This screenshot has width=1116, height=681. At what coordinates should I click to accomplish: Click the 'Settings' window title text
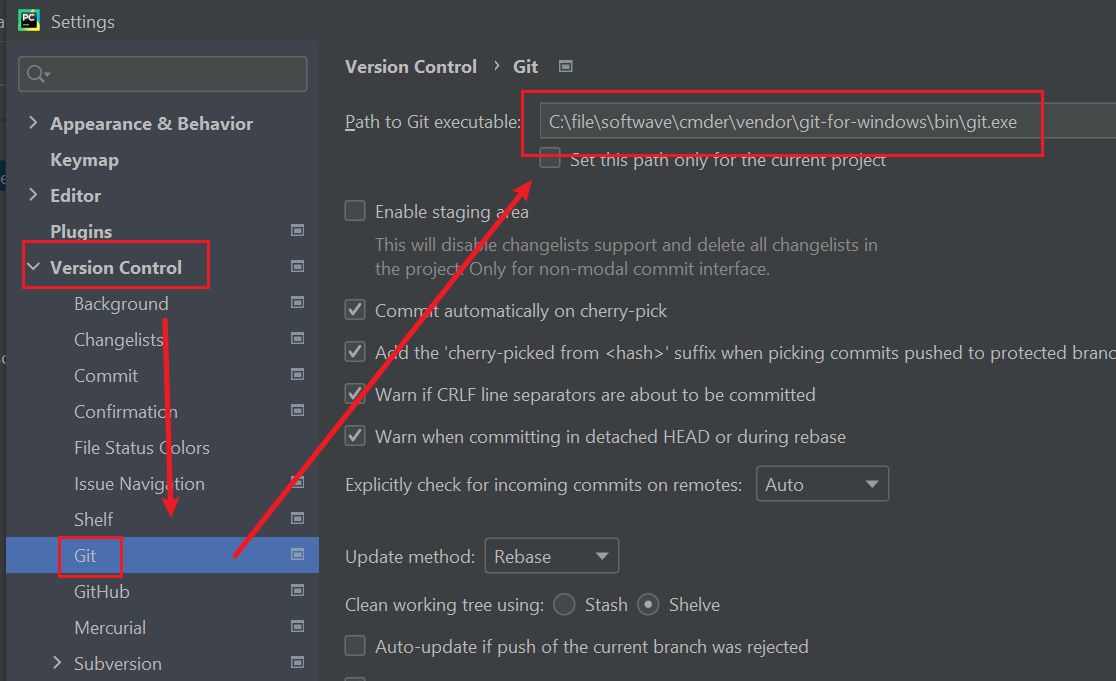pos(83,22)
